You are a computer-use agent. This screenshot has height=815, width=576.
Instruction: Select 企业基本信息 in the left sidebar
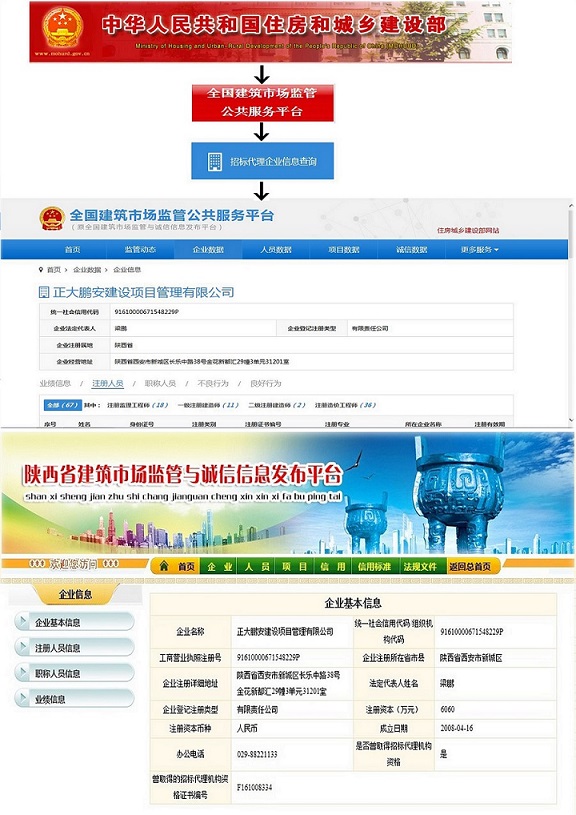tap(75, 622)
